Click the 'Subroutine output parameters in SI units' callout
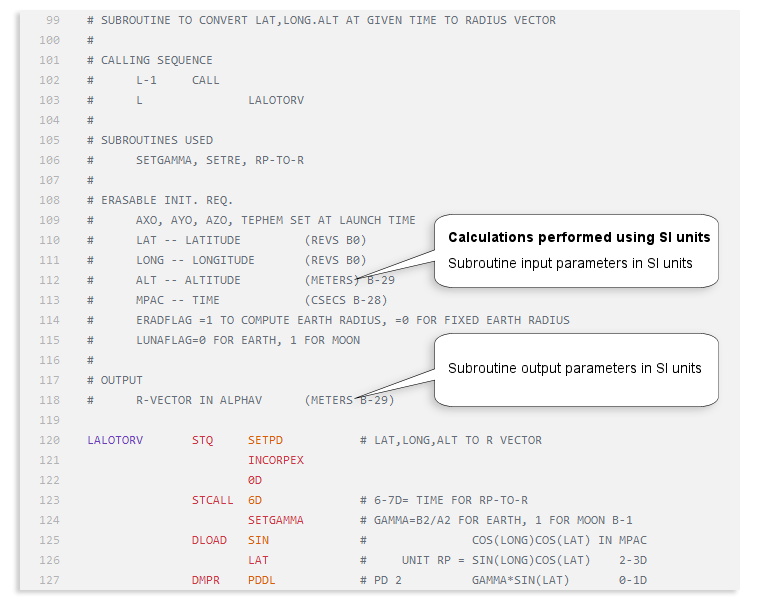The height and width of the screenshot is (600, 760). (x=575, y=369)
